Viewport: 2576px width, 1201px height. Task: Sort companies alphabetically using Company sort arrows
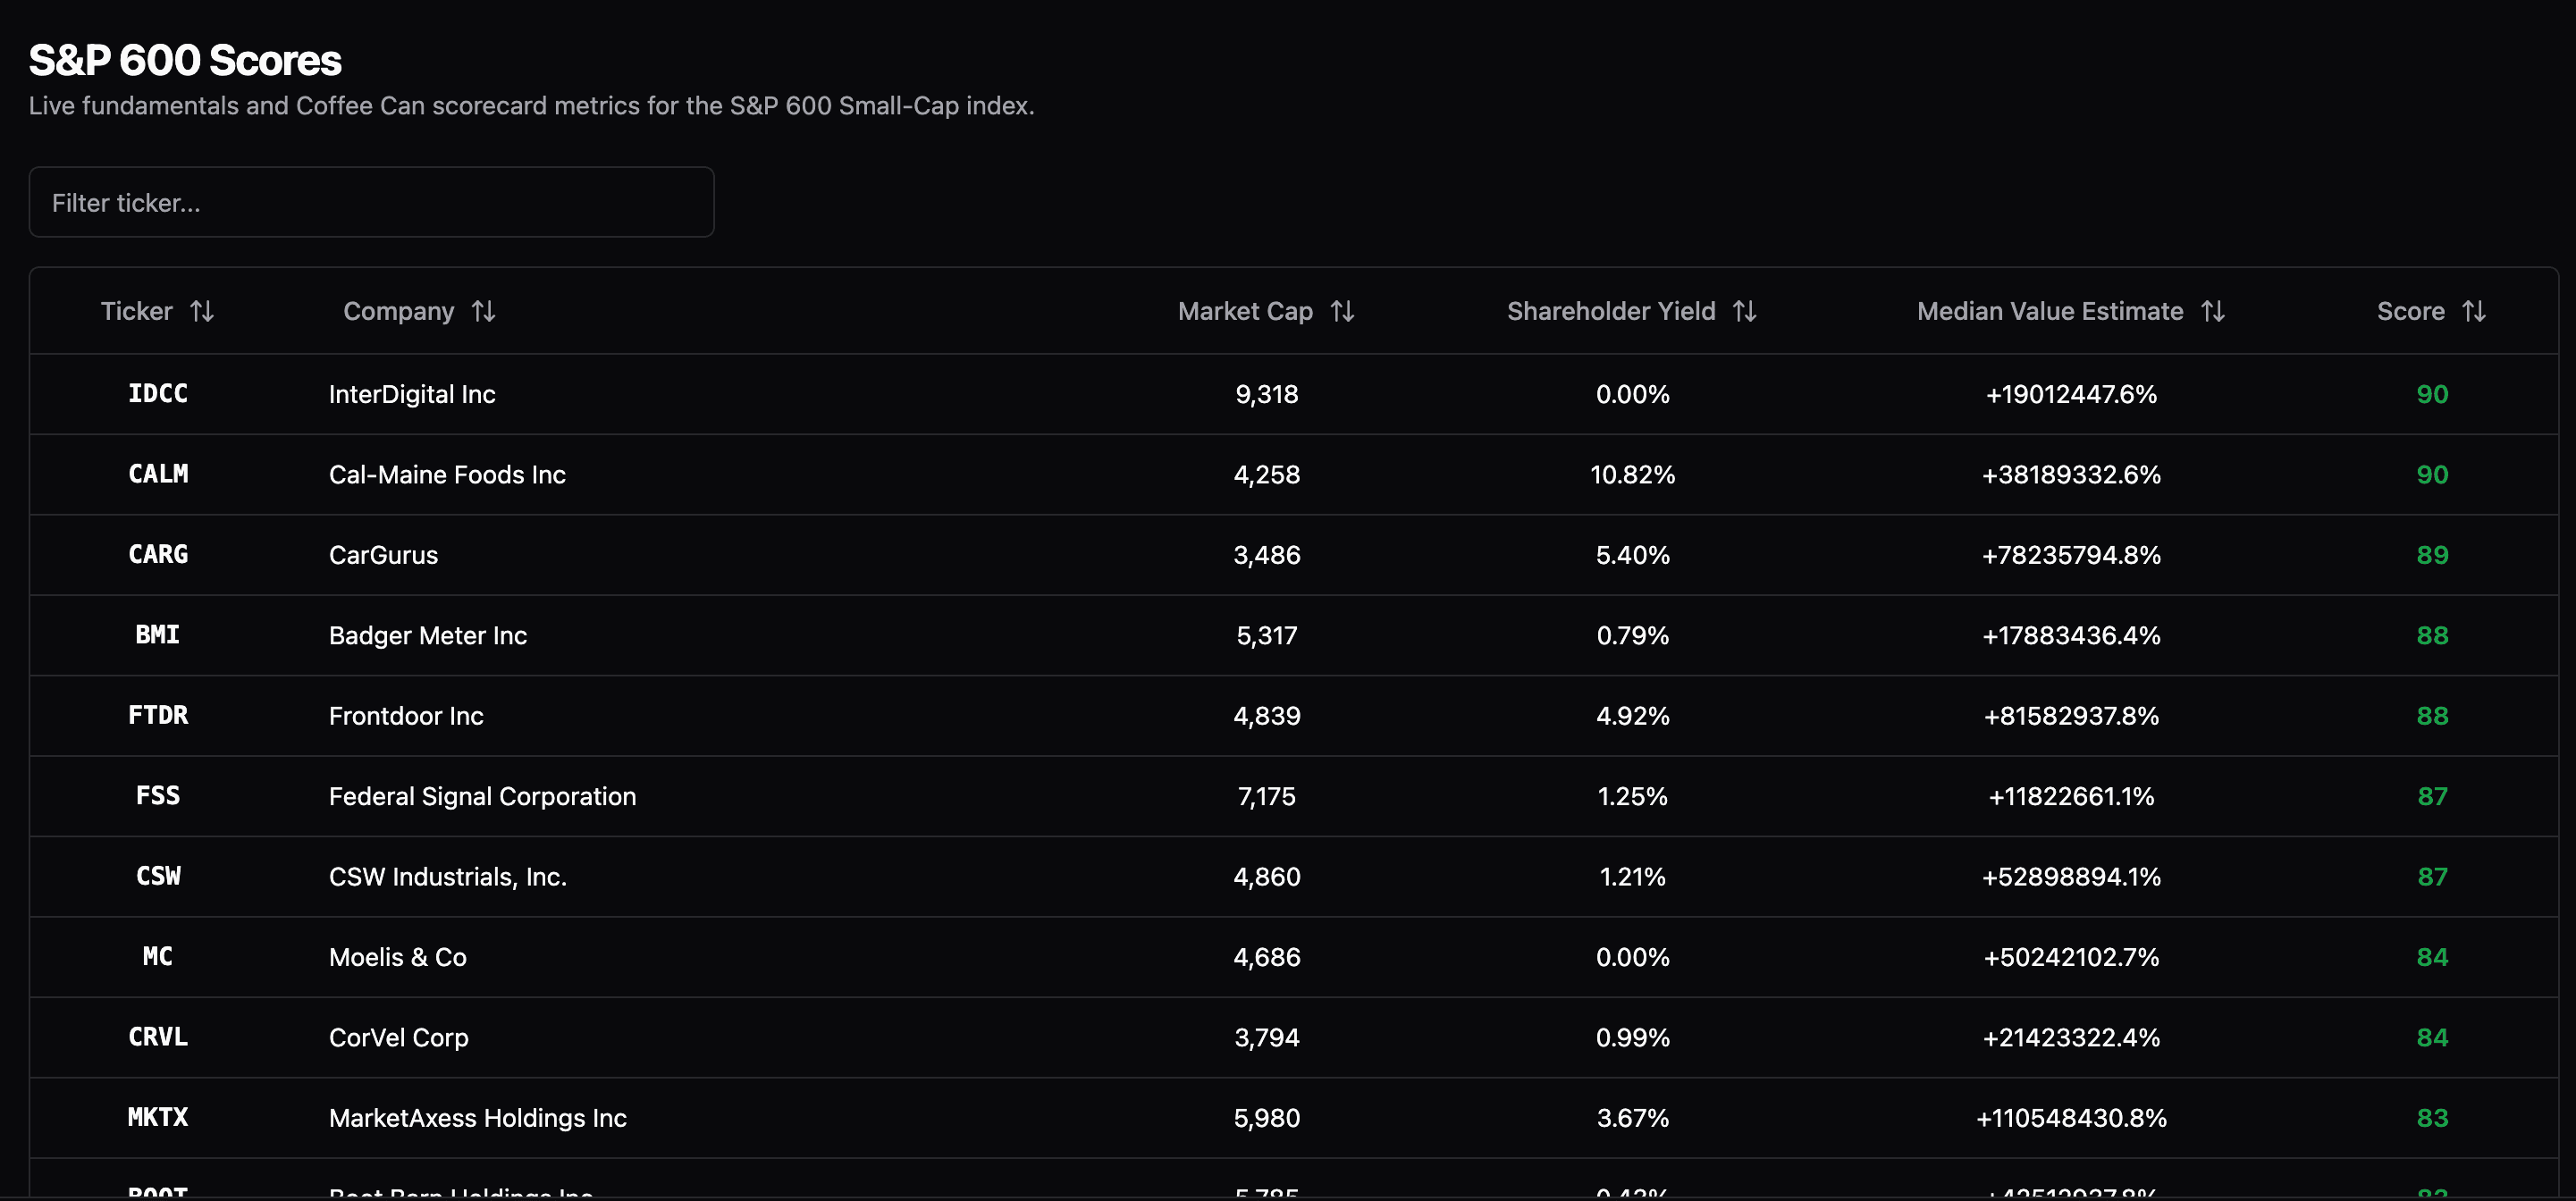(484, 311)
